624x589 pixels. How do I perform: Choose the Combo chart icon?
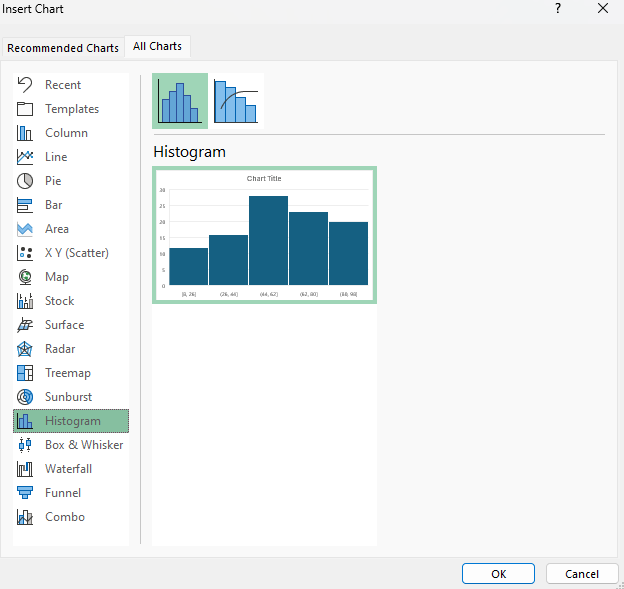(x=25, y=517)
